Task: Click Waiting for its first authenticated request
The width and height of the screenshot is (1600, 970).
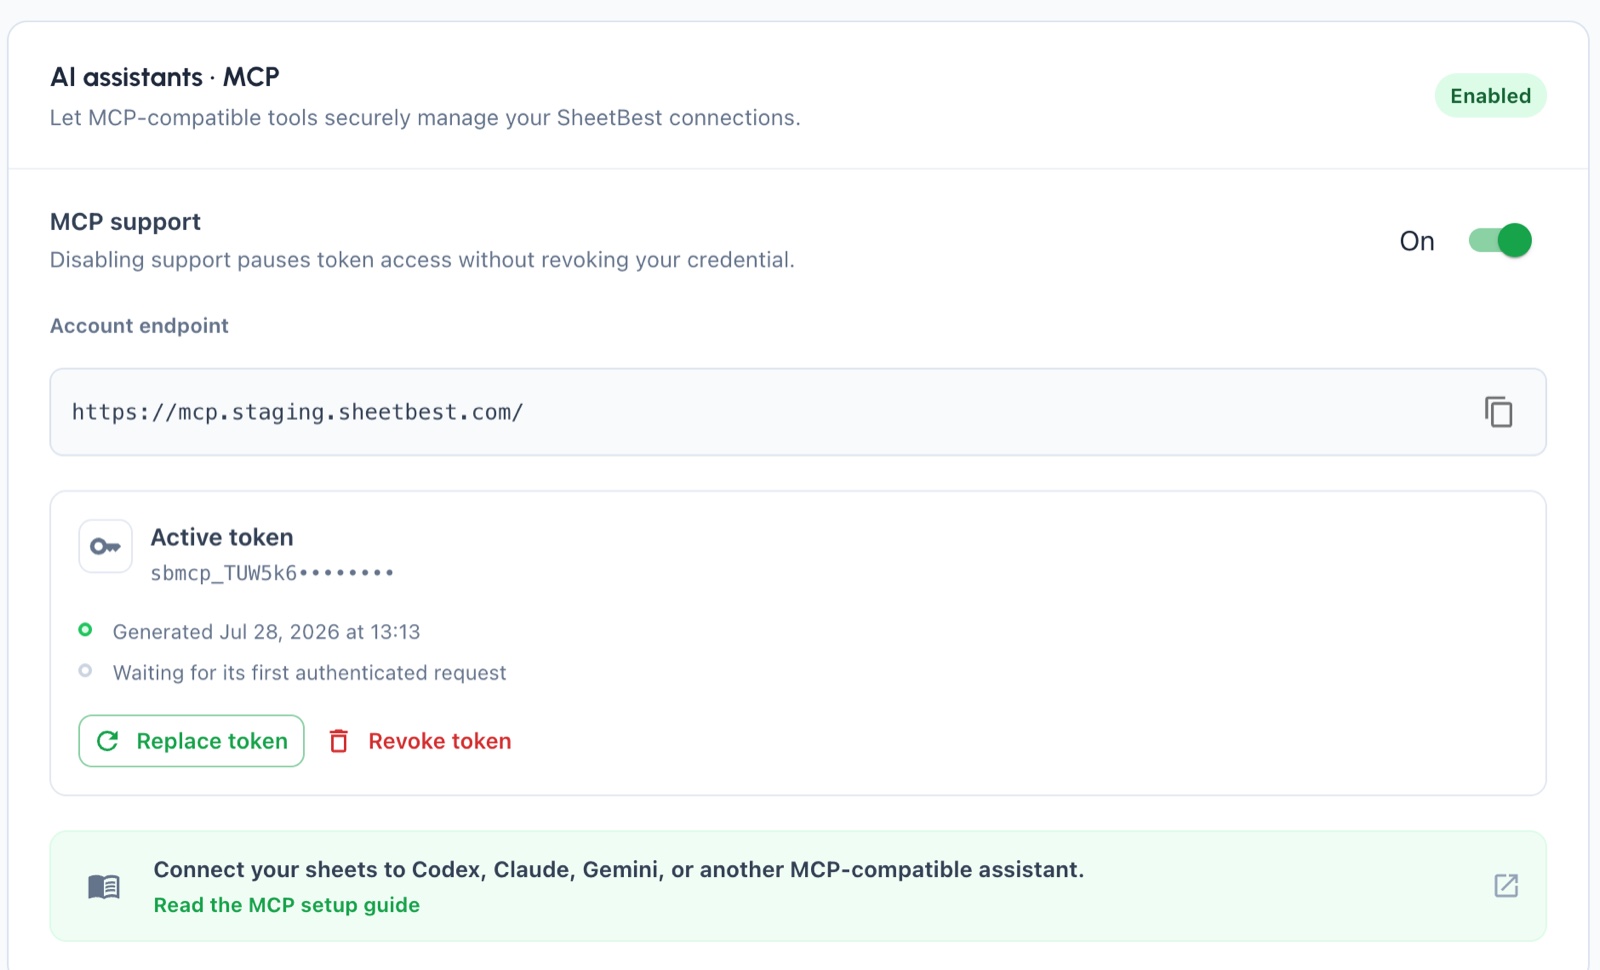Action: pyautogui.click(x=309, y=673)
